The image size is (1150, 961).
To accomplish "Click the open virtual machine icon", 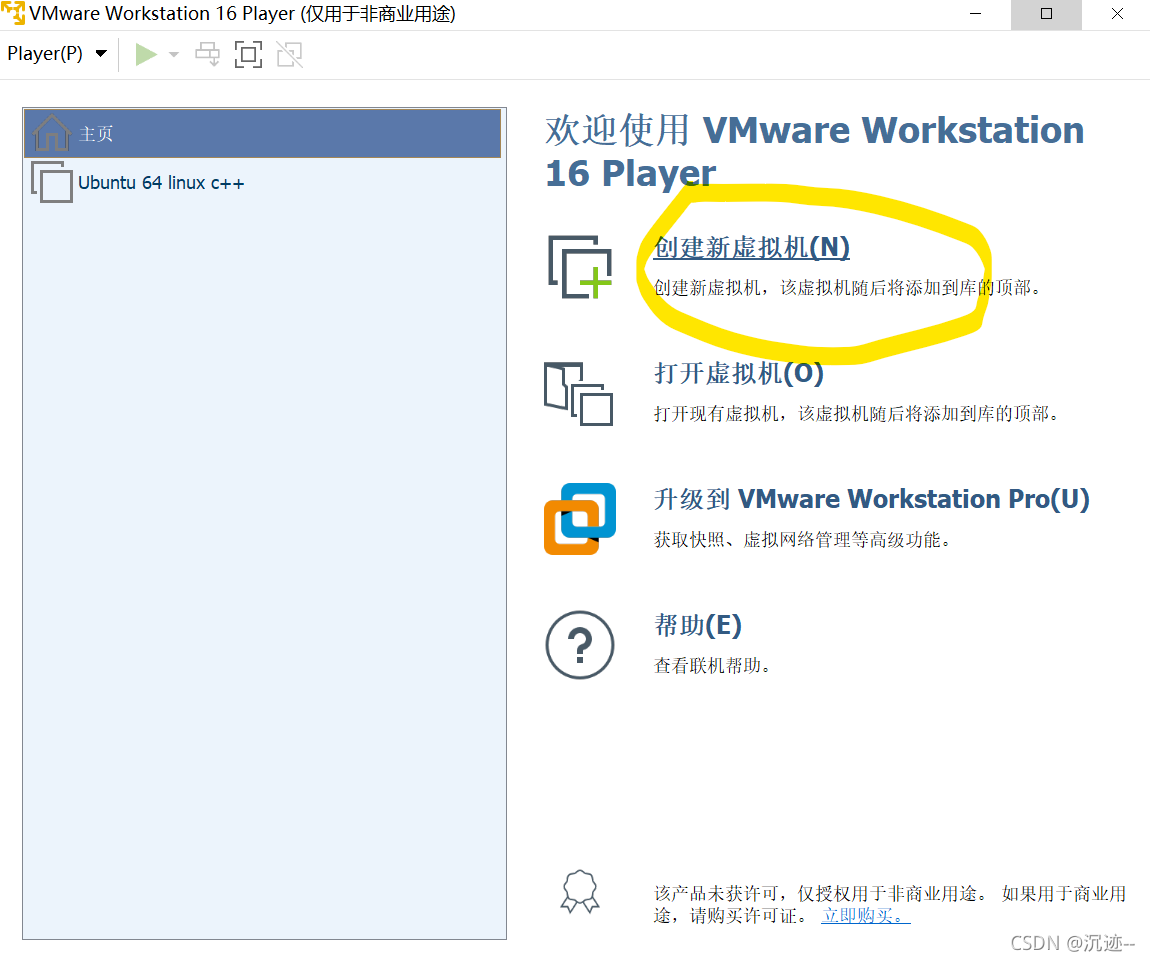I will pyautogui.click(x=579, y=394).
